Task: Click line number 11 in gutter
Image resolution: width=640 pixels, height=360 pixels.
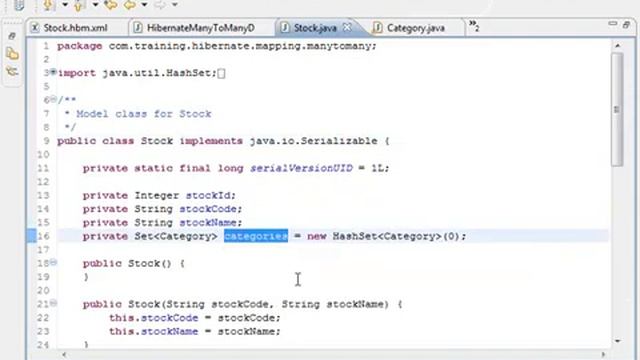Action: pyautogui.click(x=43, y=168)
